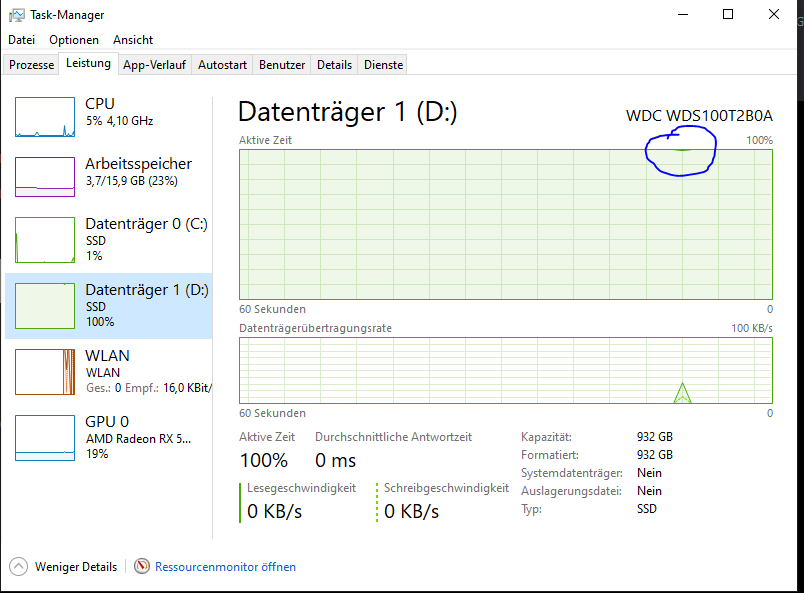The width and height of the screenshot is (804, 593).
Task: Click the Weniger Details label
Action: pyautogui.click(x=76, y=567)
